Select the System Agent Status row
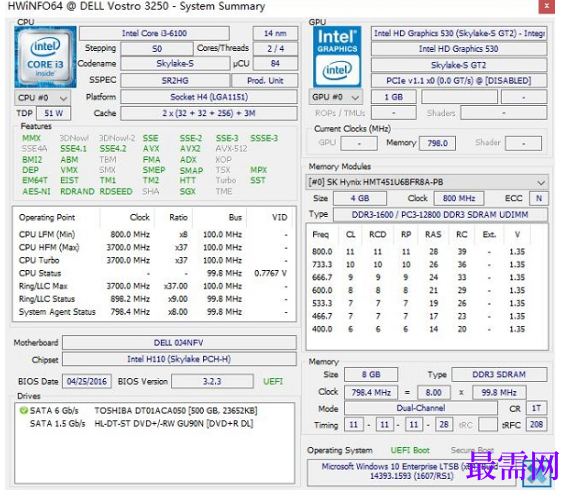Screen dimensions: 578x497 [x=153, y=312]
